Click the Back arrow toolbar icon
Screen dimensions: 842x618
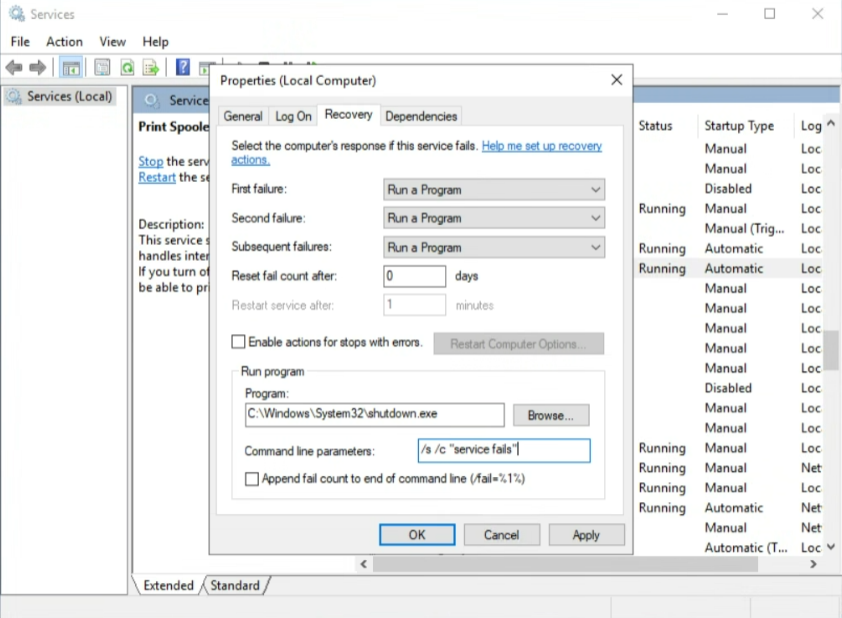click(14, 67)
